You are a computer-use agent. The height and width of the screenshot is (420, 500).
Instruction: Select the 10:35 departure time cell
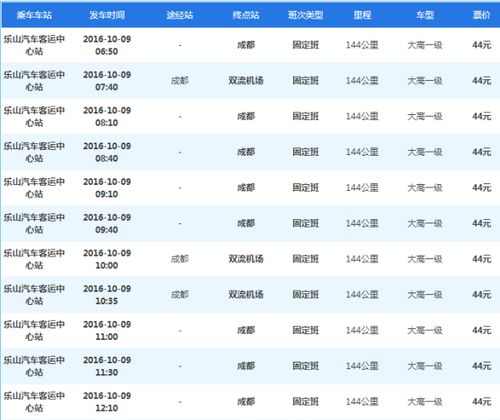click(x=107, y=295)
